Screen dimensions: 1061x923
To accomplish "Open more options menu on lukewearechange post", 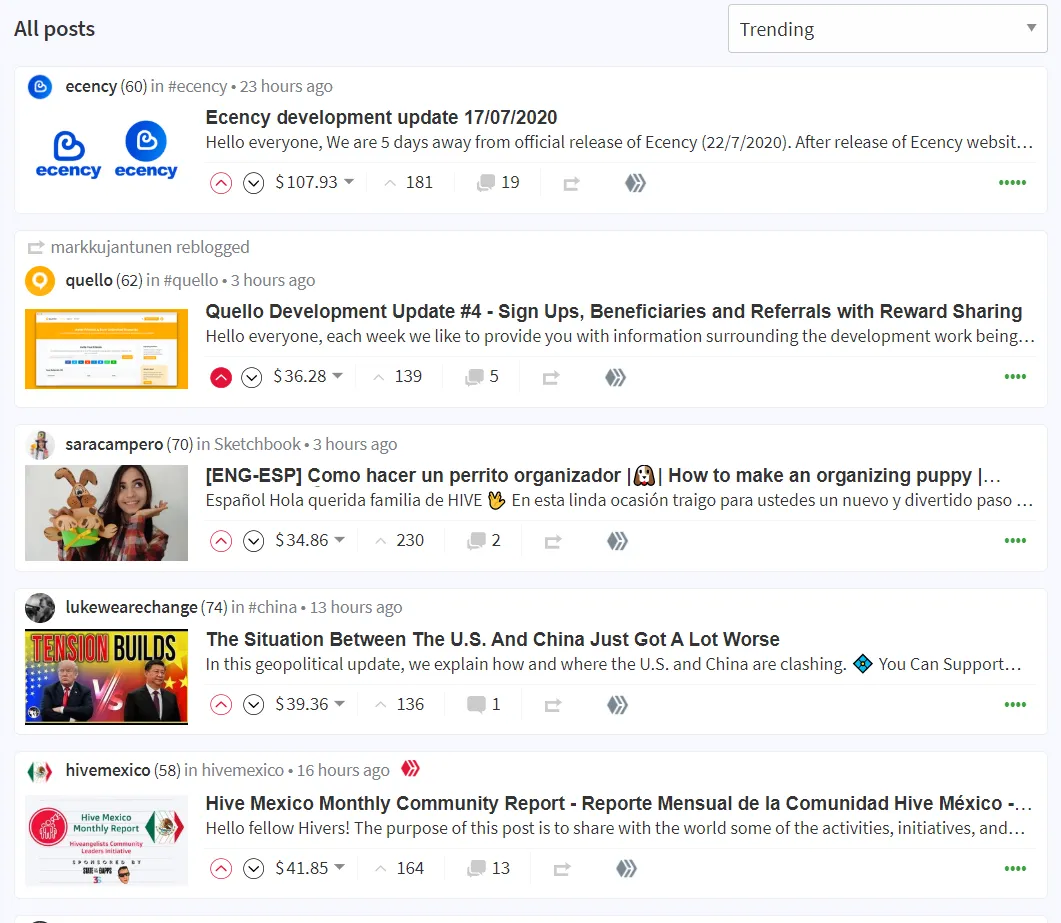I will click(1015, 704).
